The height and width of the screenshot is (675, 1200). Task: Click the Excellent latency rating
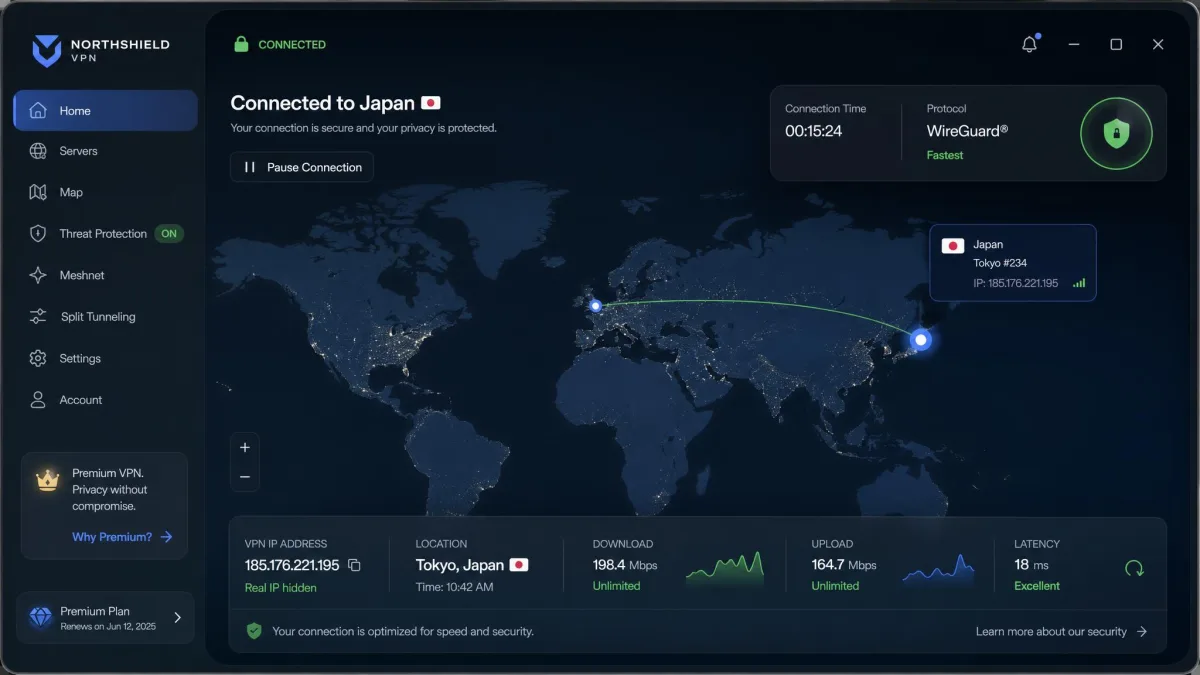tap(1037, 586)
